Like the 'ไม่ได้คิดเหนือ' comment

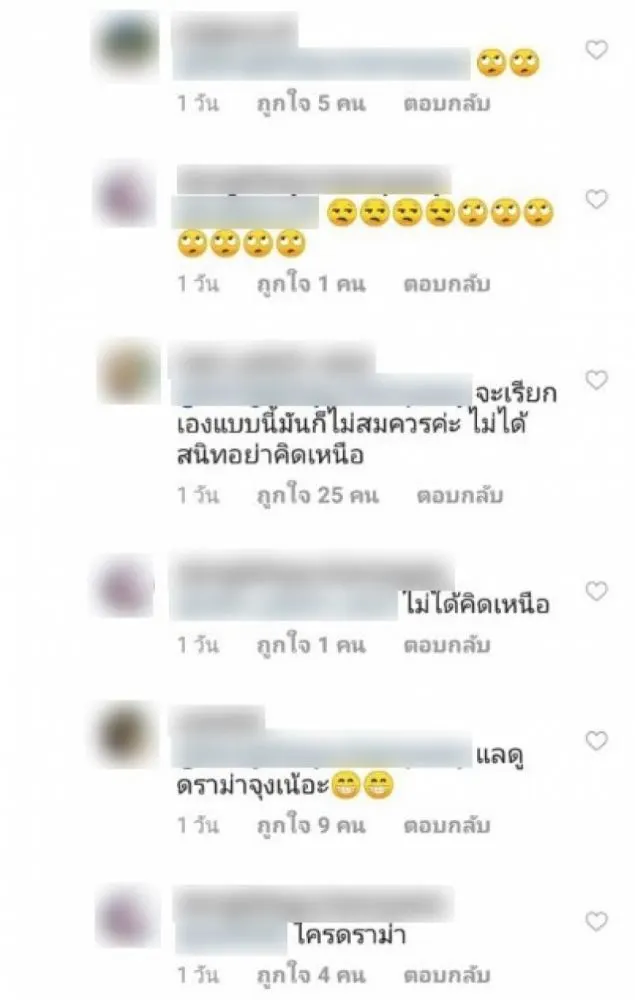coord(596,591)
